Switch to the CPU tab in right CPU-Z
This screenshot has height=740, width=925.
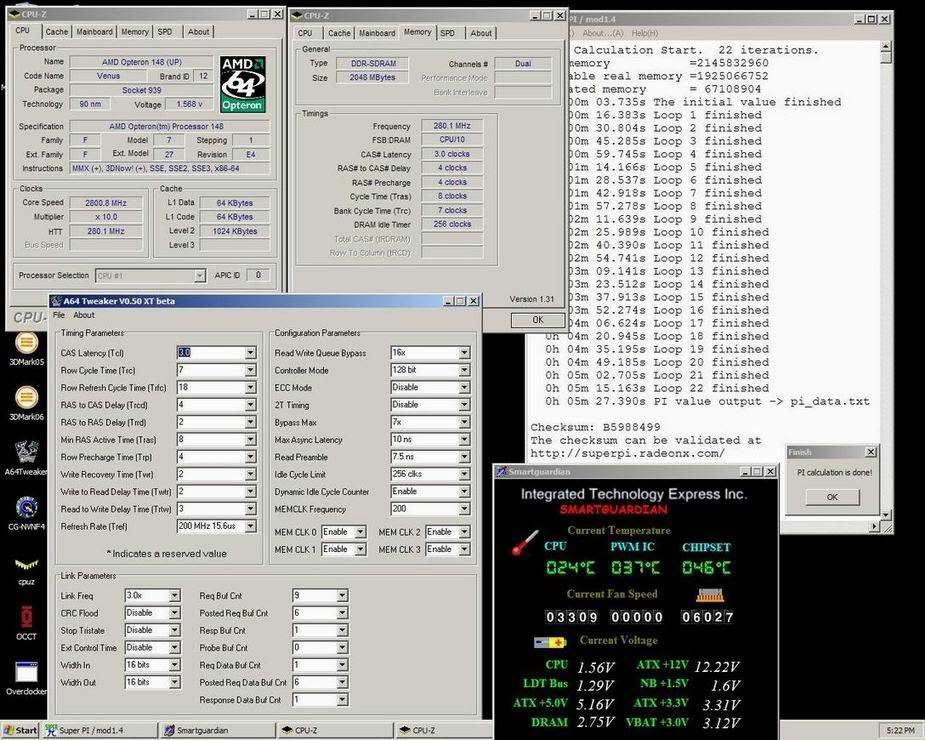click(x=305, y=33)
